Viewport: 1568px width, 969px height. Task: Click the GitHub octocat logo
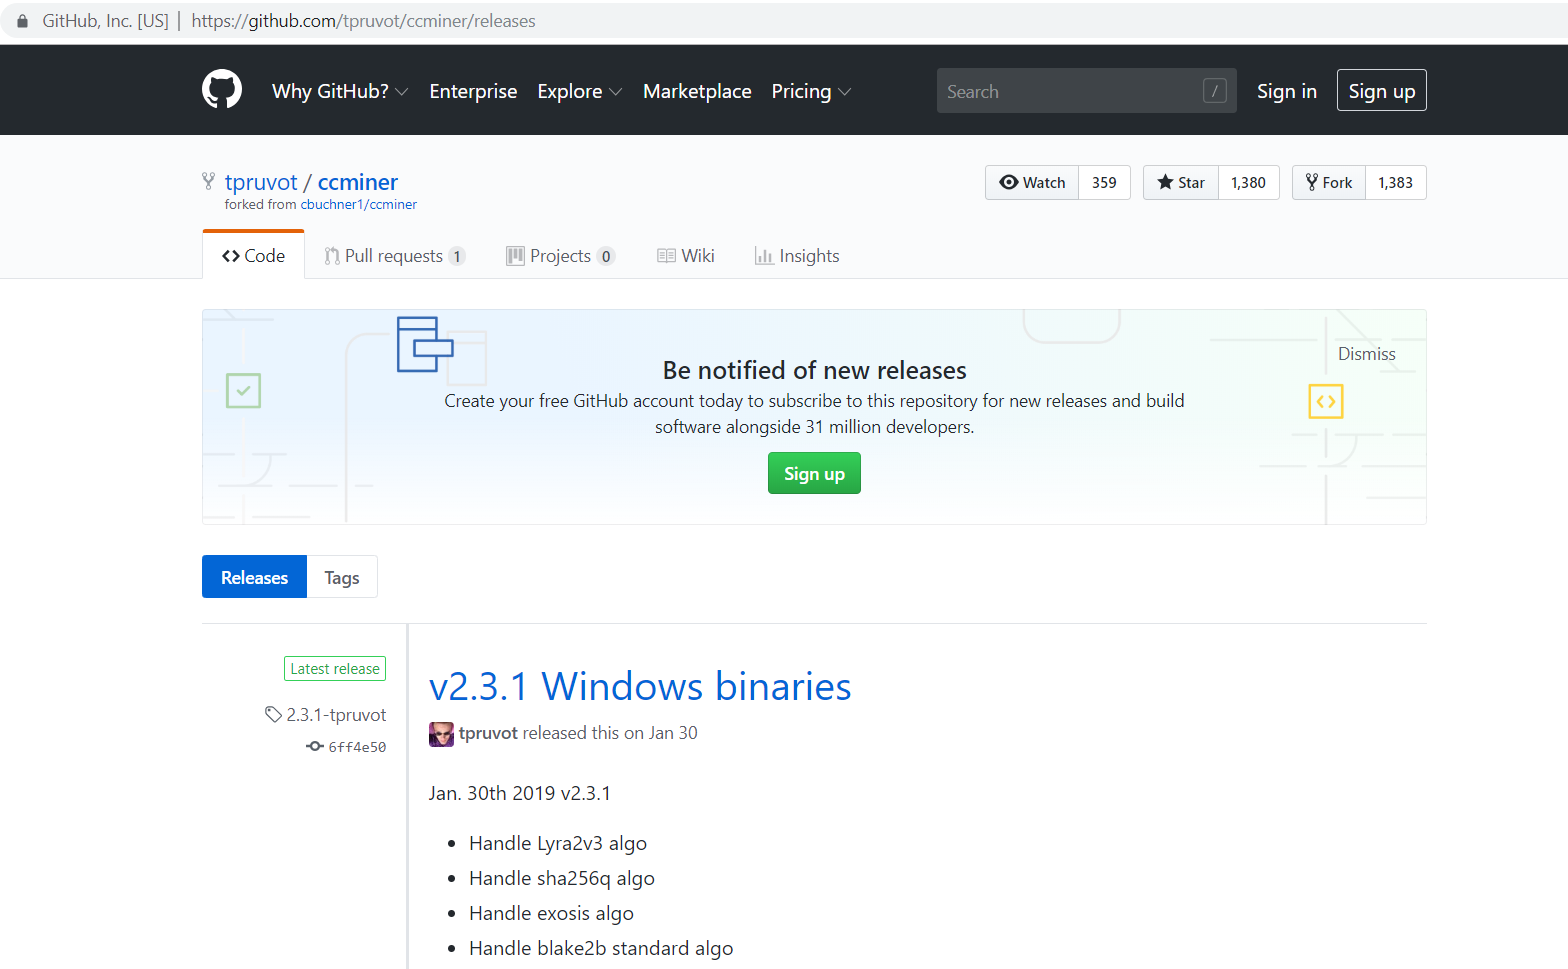(x=222, y=90)
